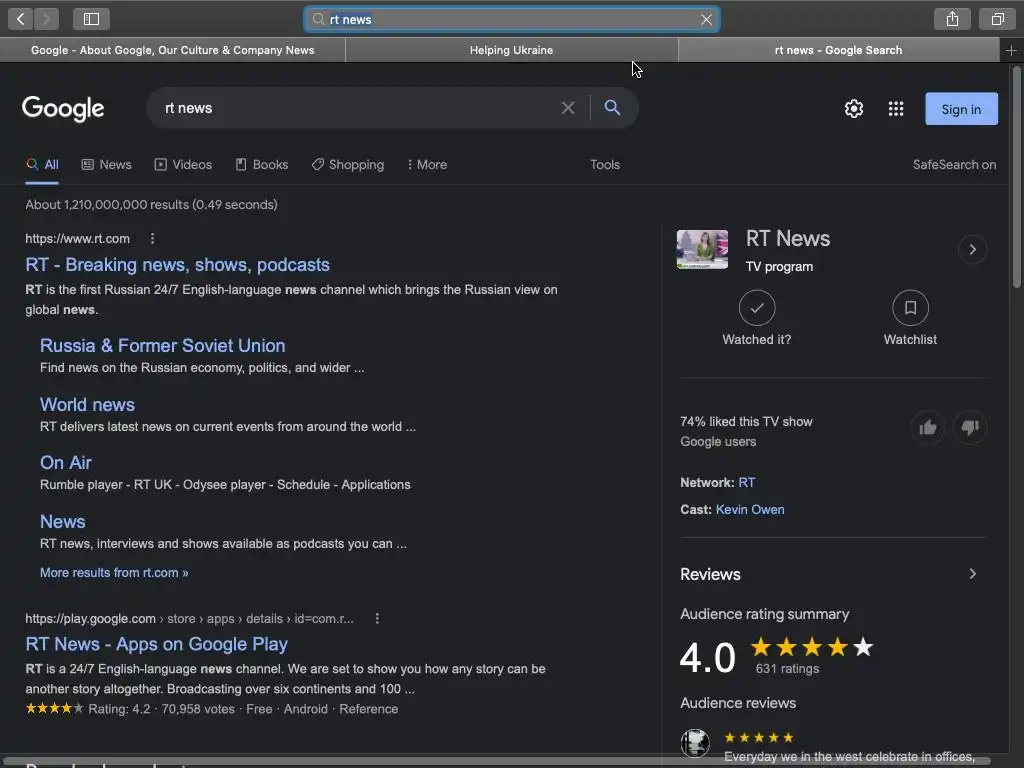Open the Share button in the toolbar

(x=952, y=19)
